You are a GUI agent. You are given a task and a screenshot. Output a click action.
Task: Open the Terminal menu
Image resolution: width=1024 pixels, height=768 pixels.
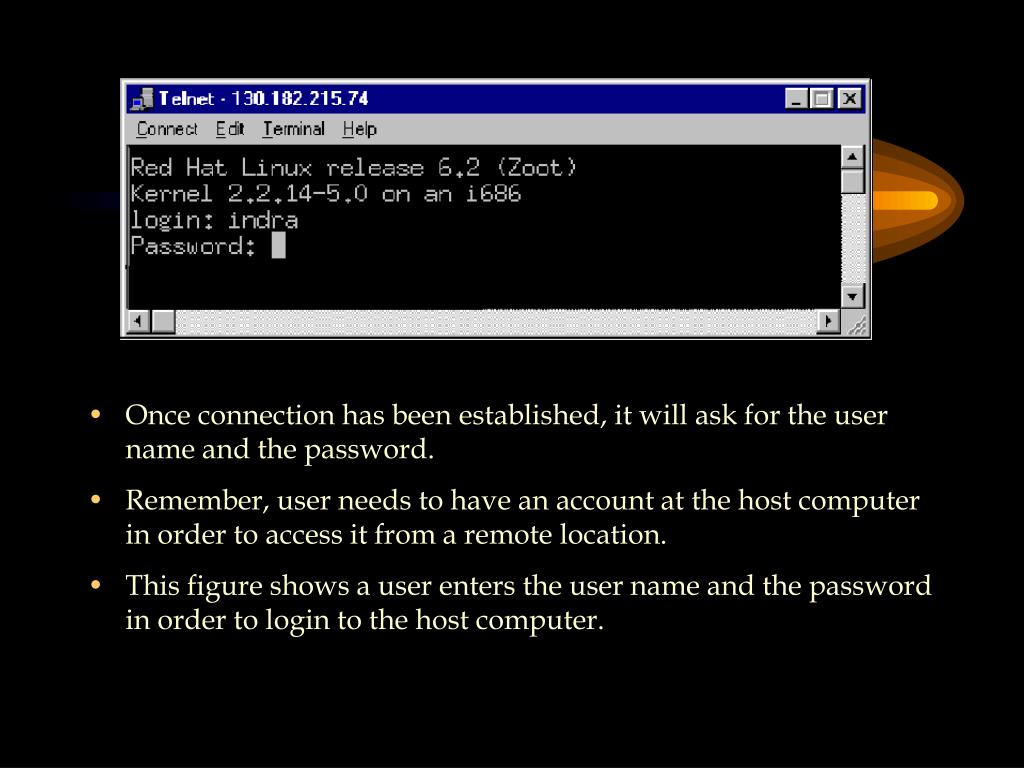point(293,129)
